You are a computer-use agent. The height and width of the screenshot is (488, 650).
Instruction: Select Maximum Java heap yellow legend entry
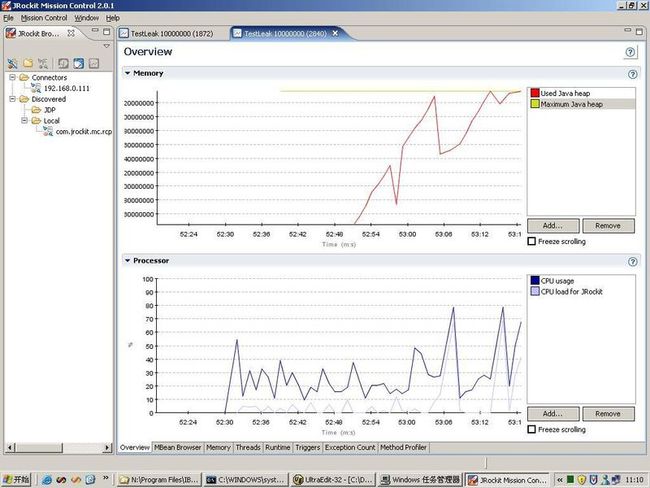coord(581,104)
